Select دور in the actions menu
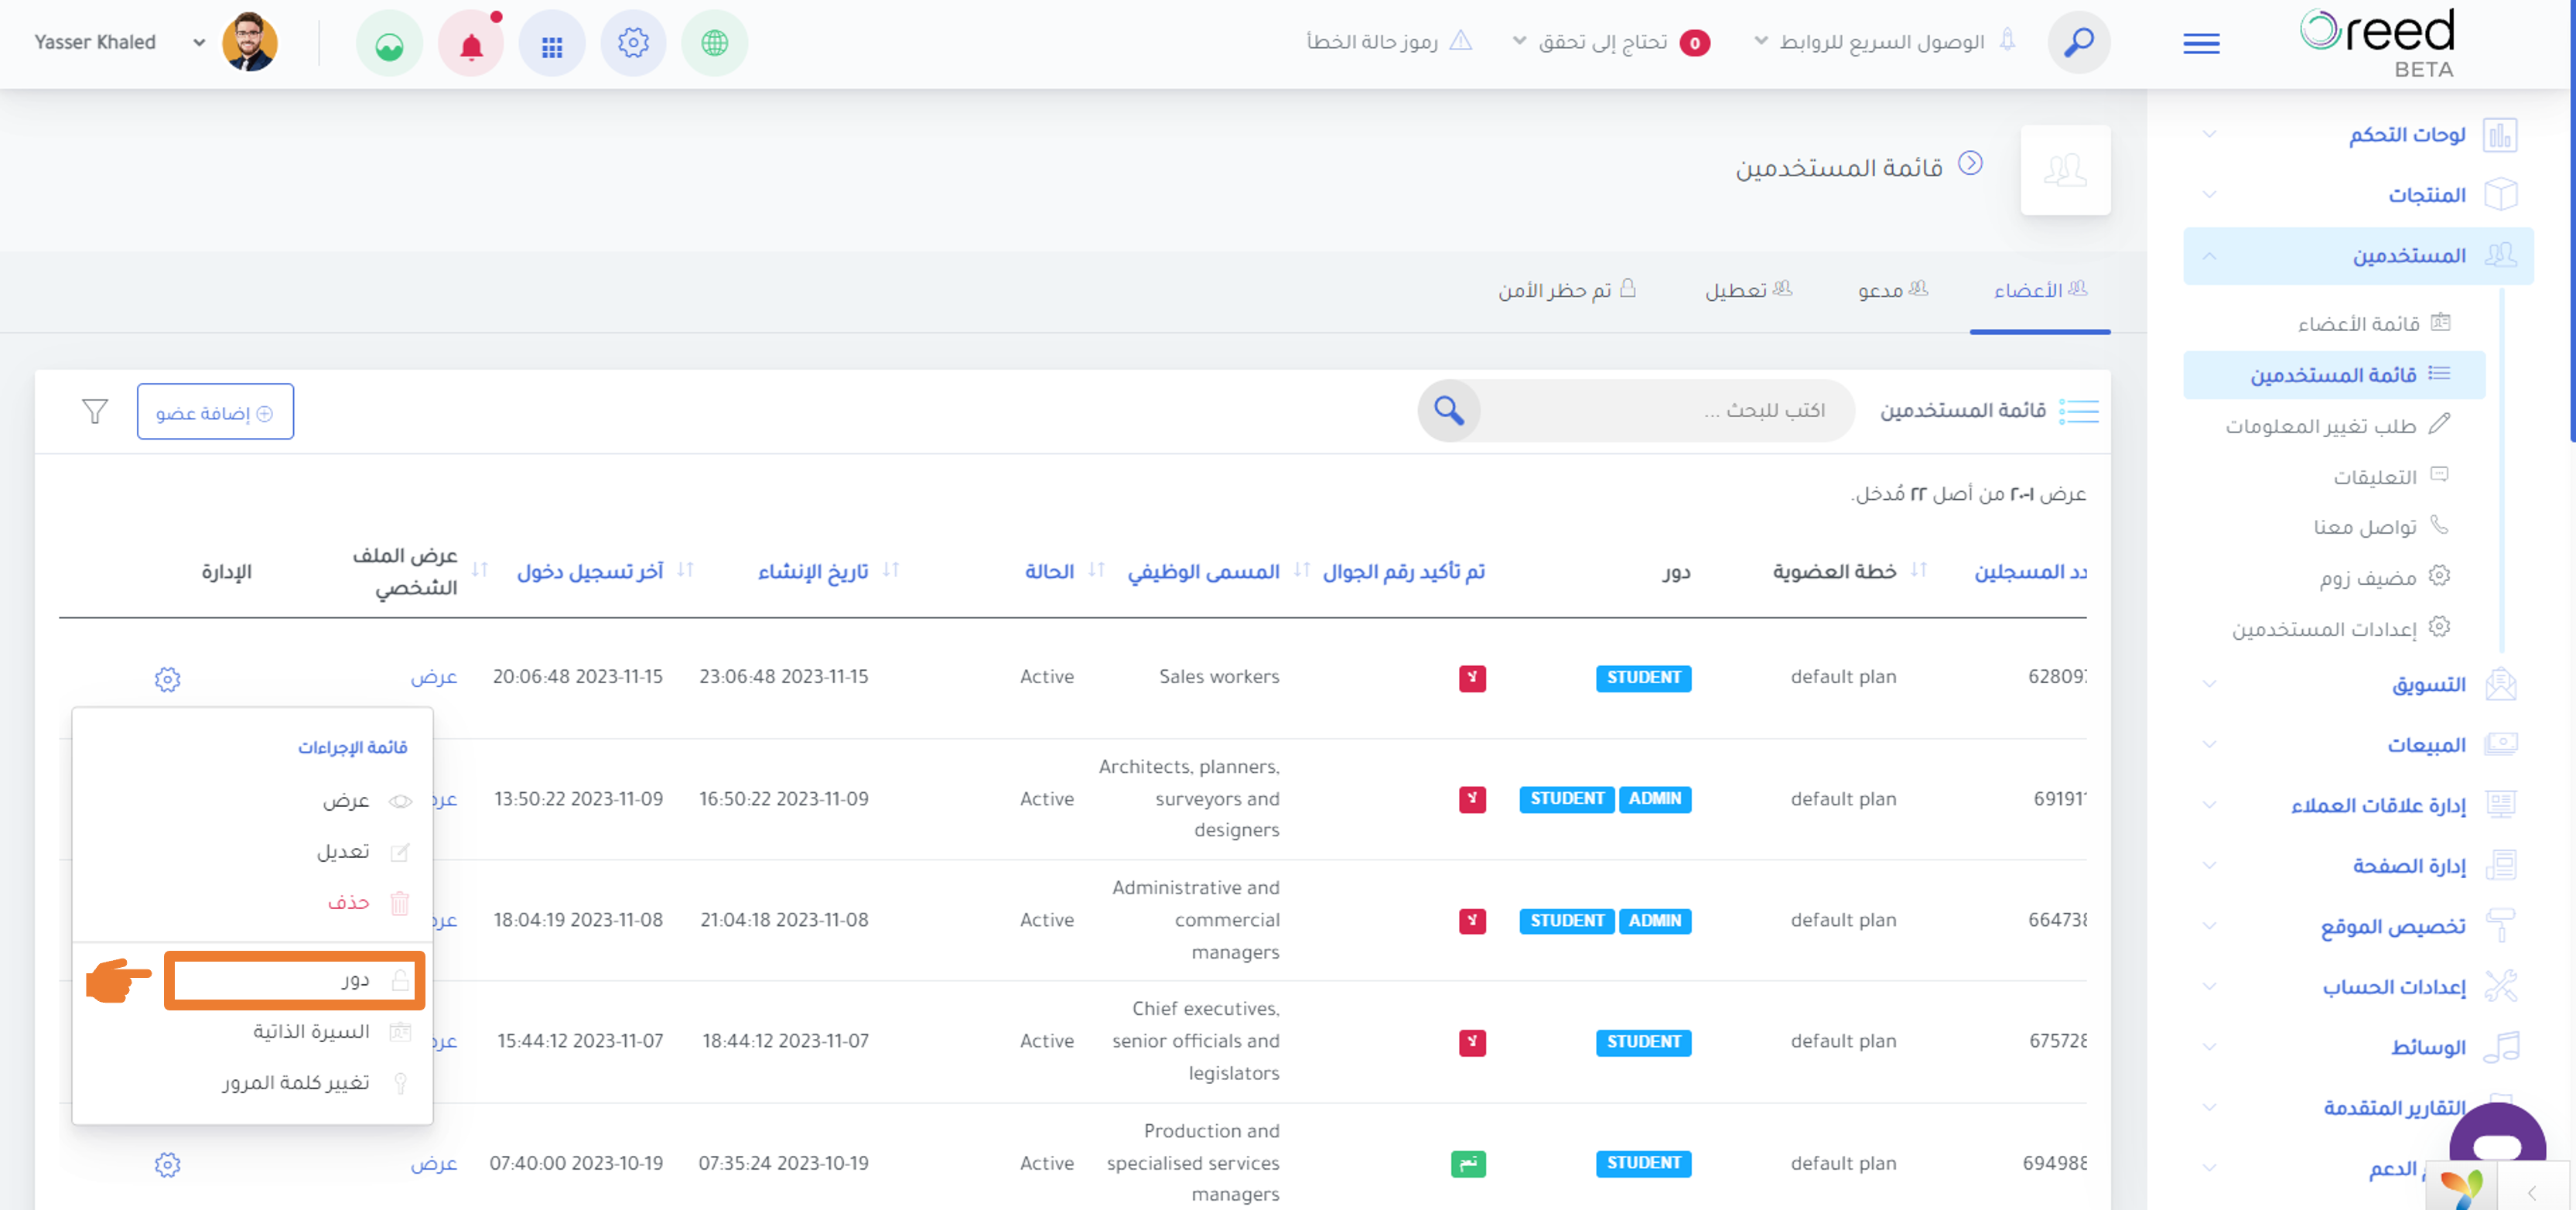The width and height of the screenshot is (2576, 1210). click(x=295, y=980)
